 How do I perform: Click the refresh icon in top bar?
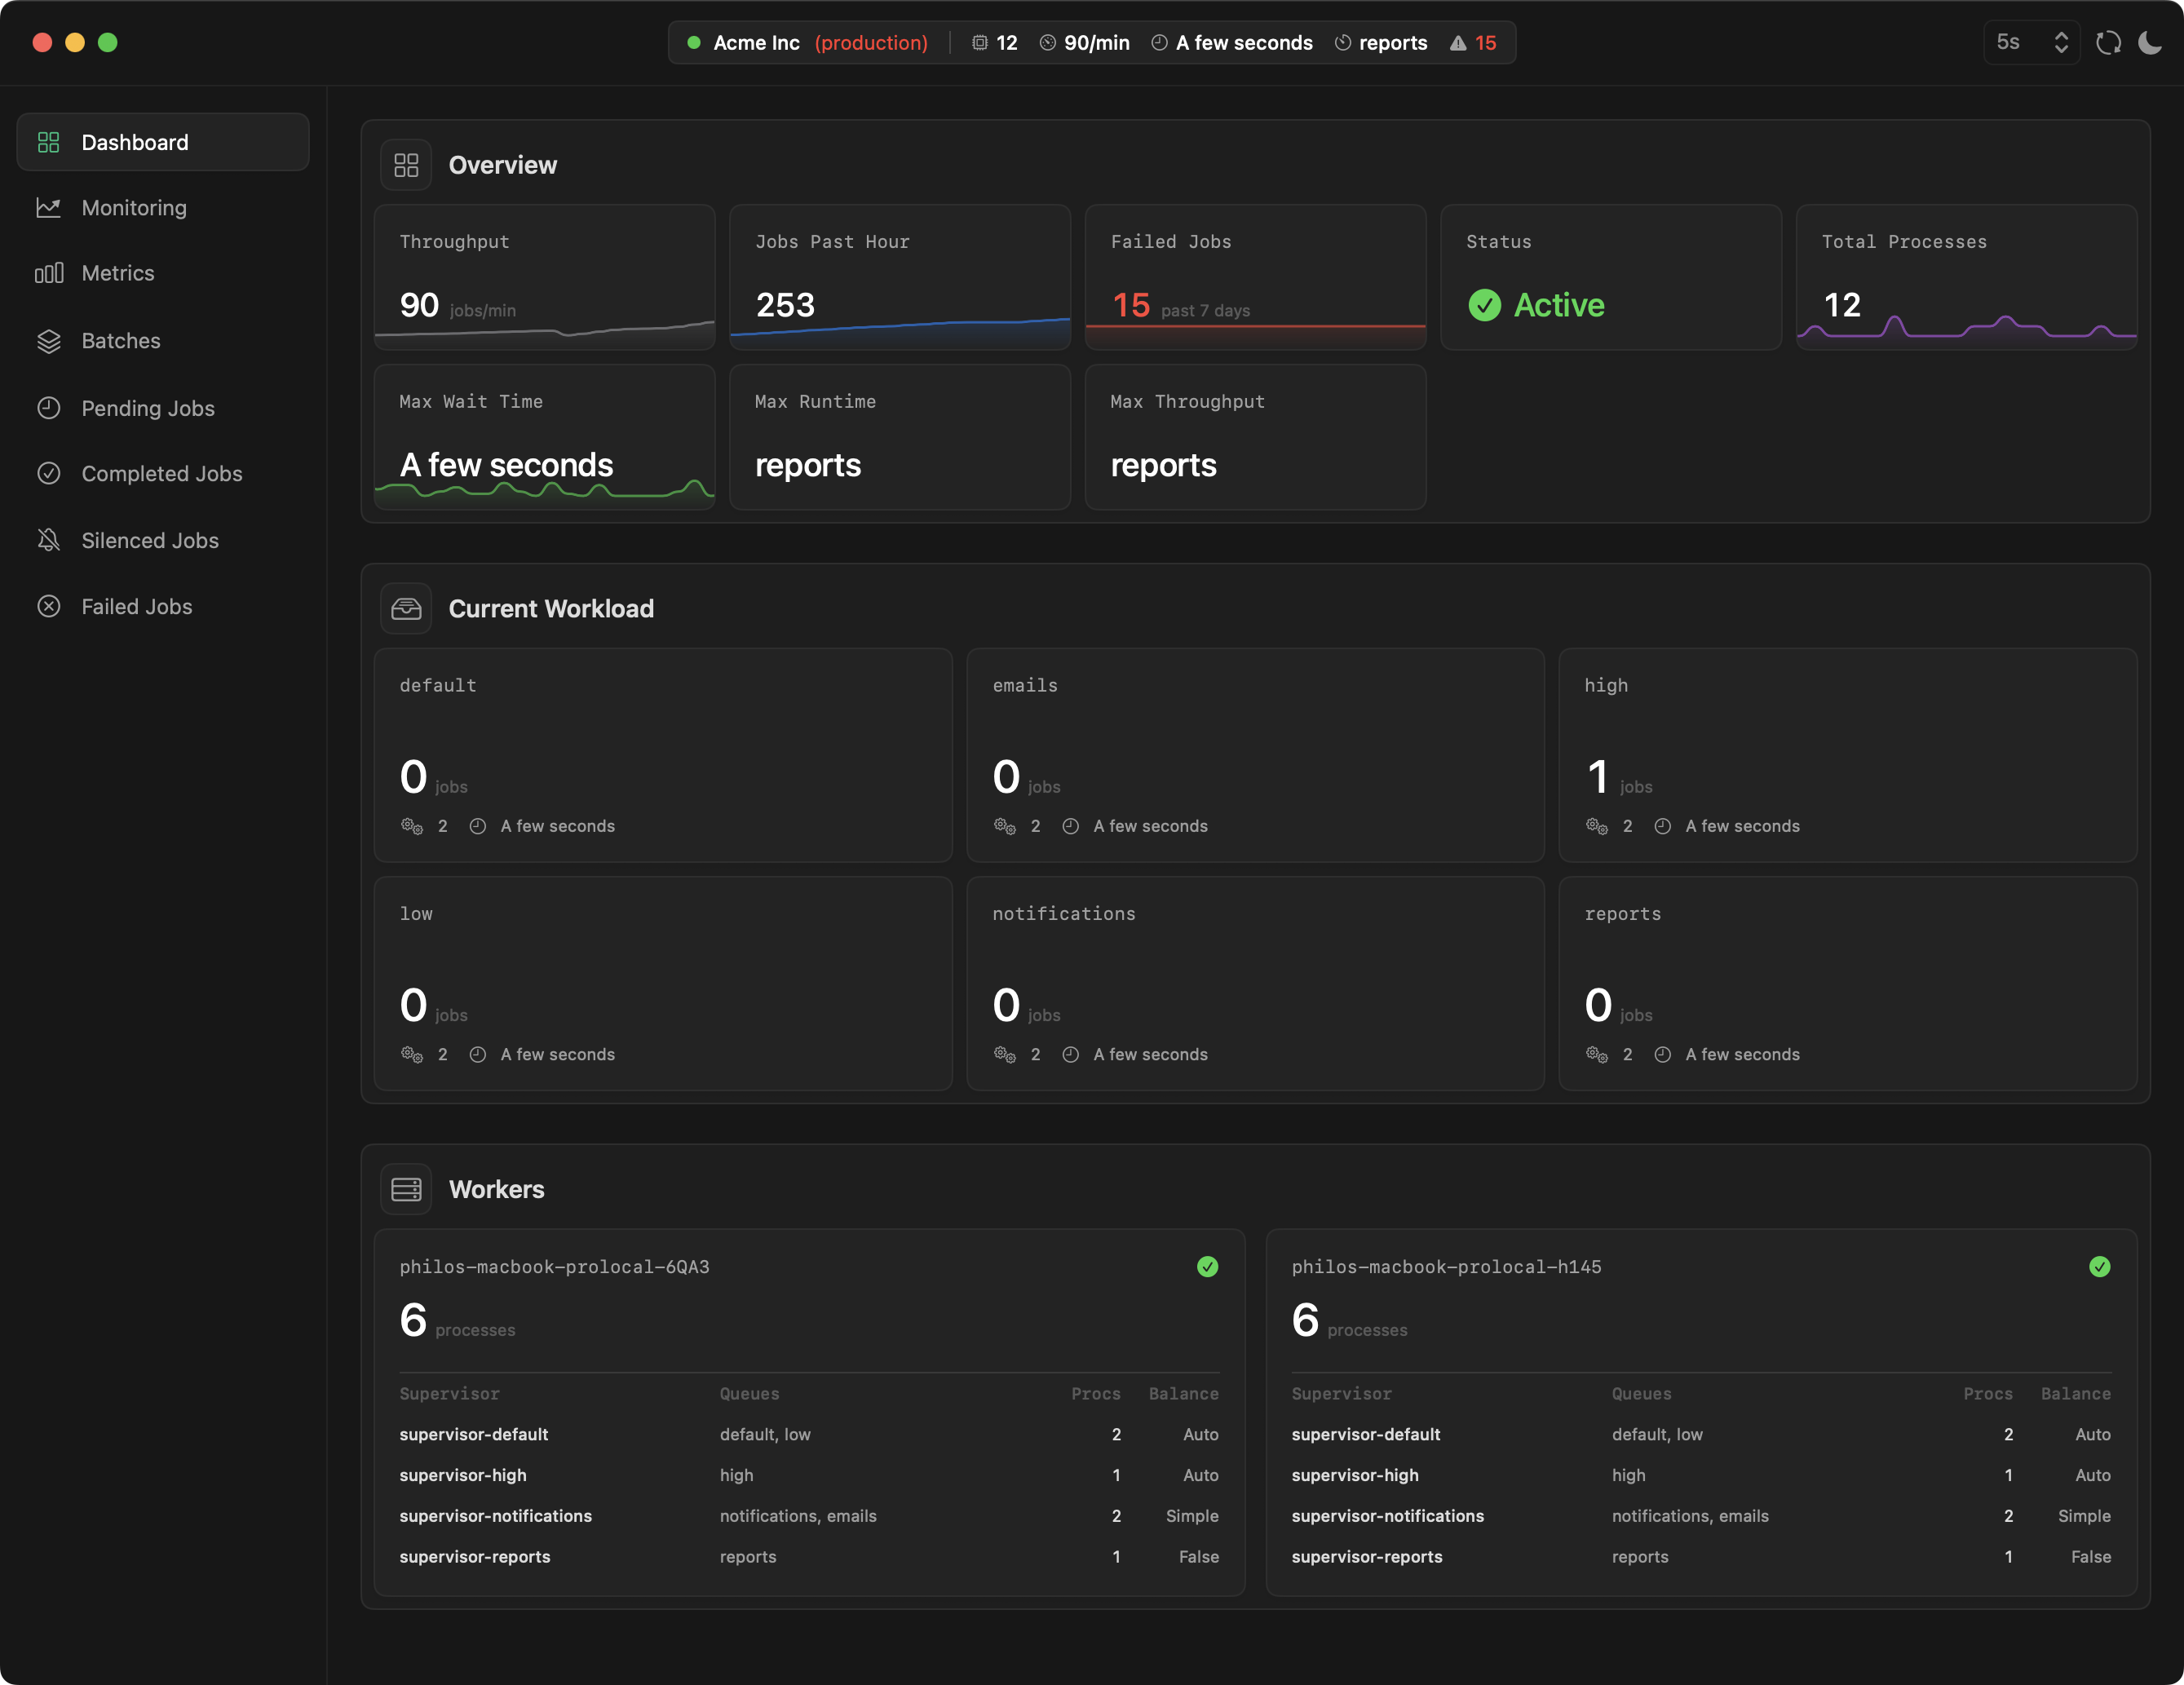[2108, 43]
